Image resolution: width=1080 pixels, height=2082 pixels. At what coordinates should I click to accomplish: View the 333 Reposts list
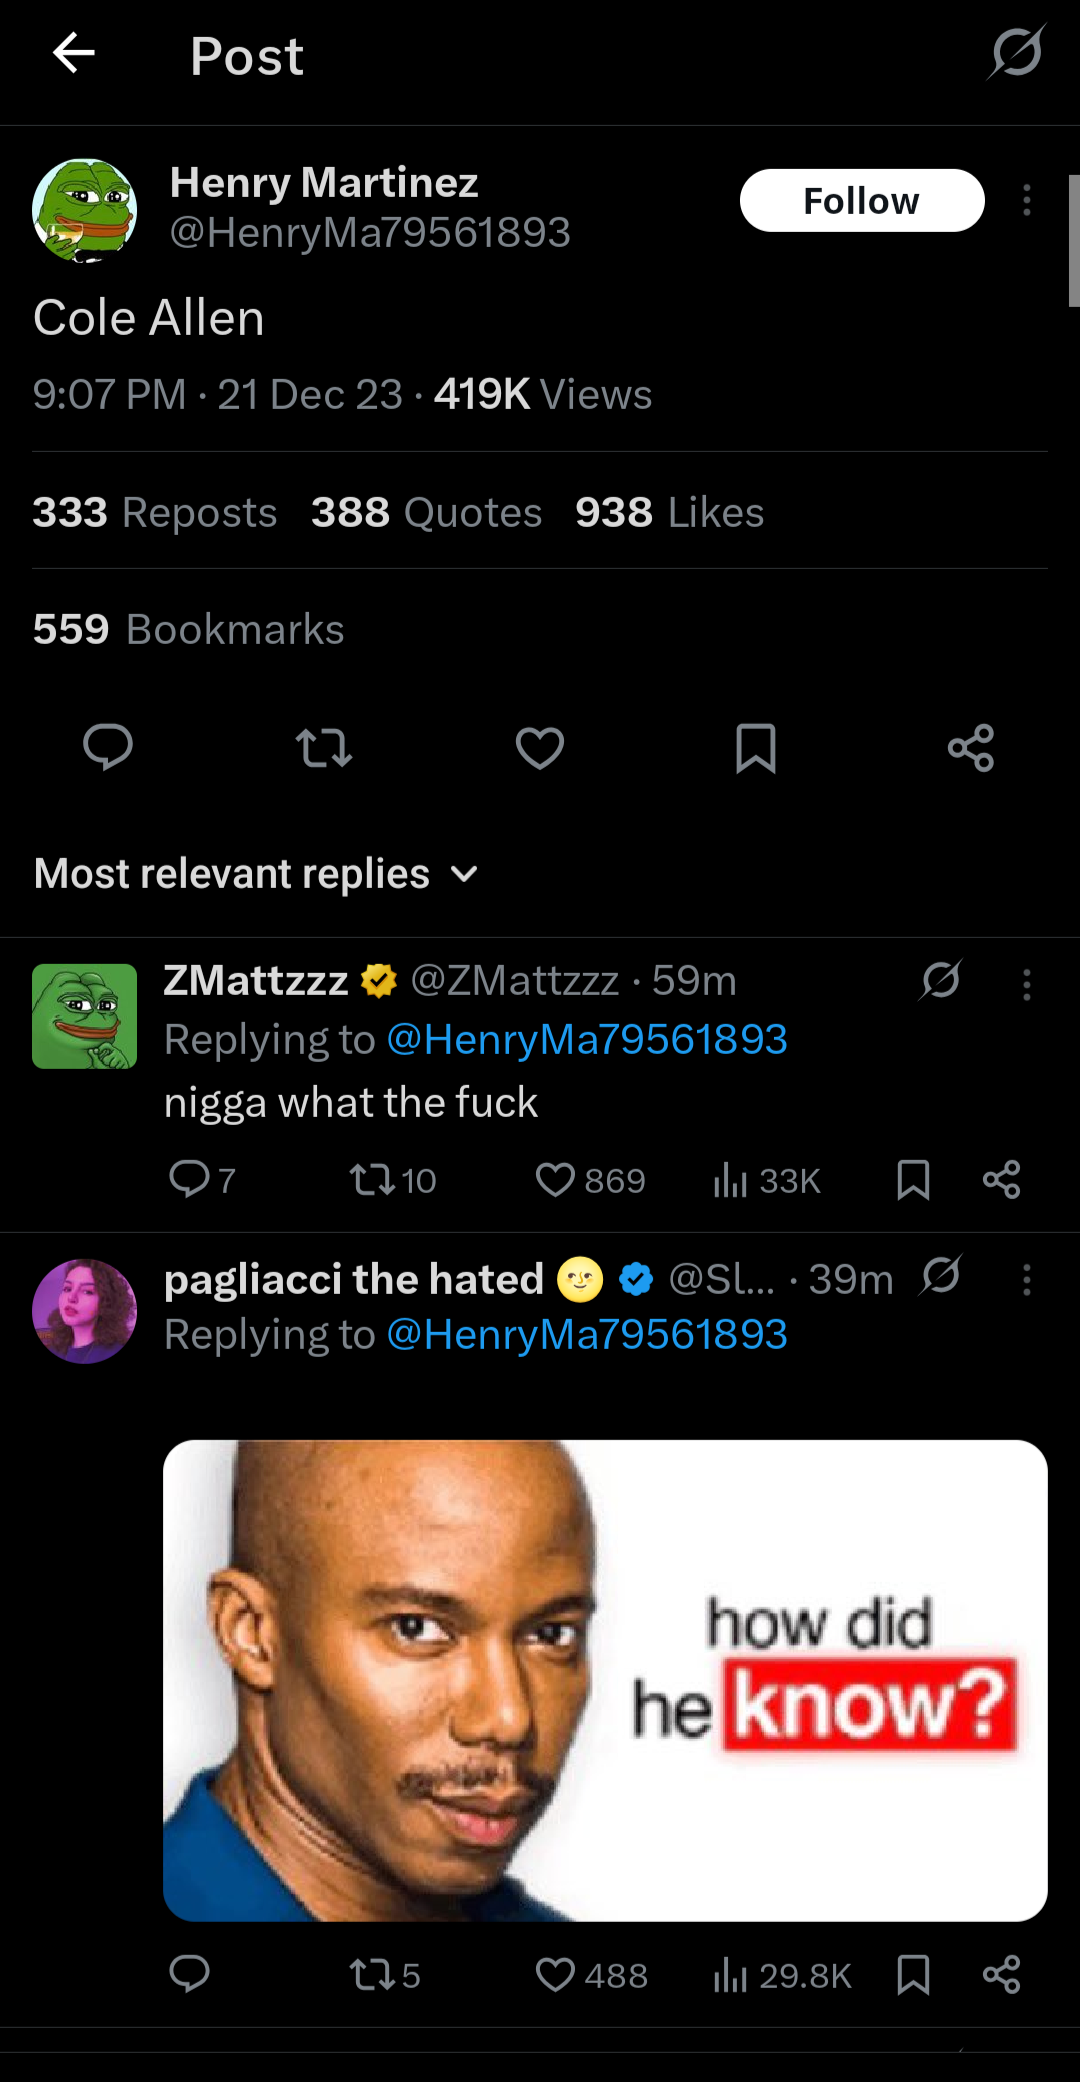point(155,512)
